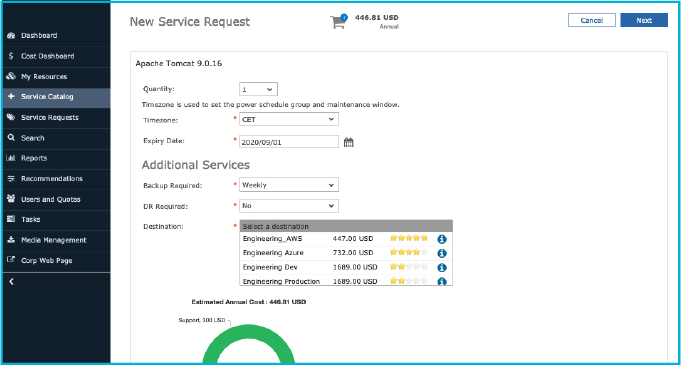Open the Quantity dropdown
This screenshot has width=681, height=365.
[x=258, y=89]
